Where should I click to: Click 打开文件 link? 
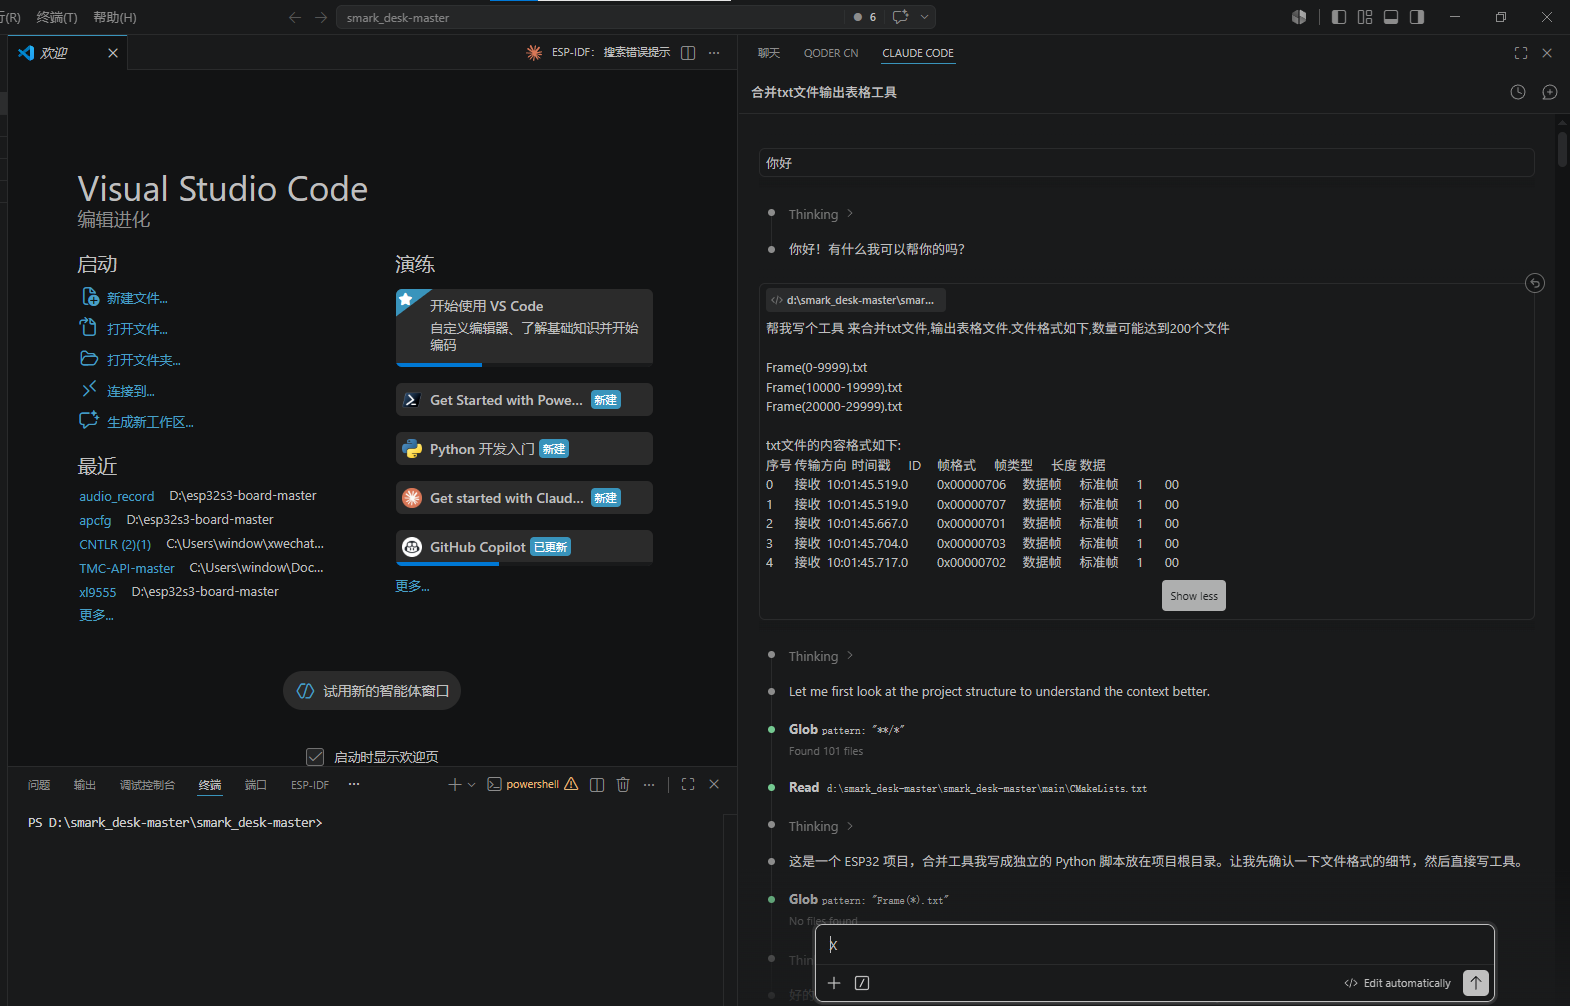click(137, 329)
